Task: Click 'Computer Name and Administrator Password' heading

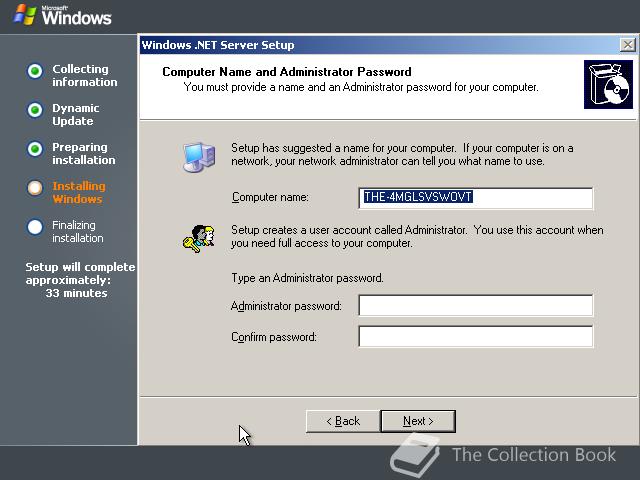Action: click(287, 72)
